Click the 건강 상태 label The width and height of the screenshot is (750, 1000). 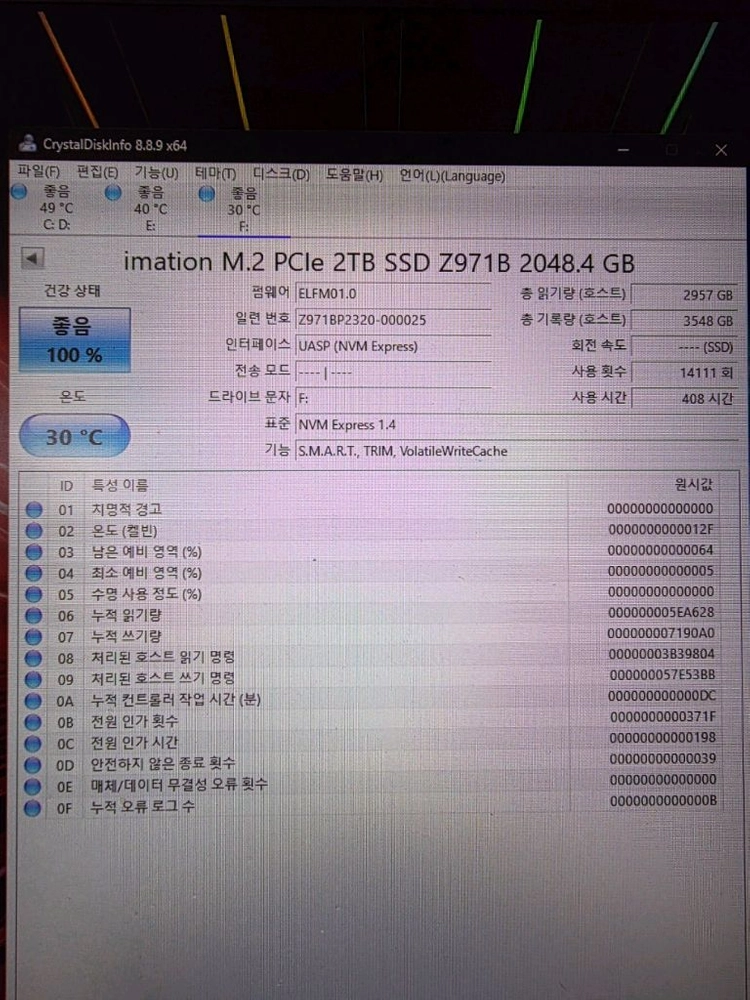[x=72, y=291]
